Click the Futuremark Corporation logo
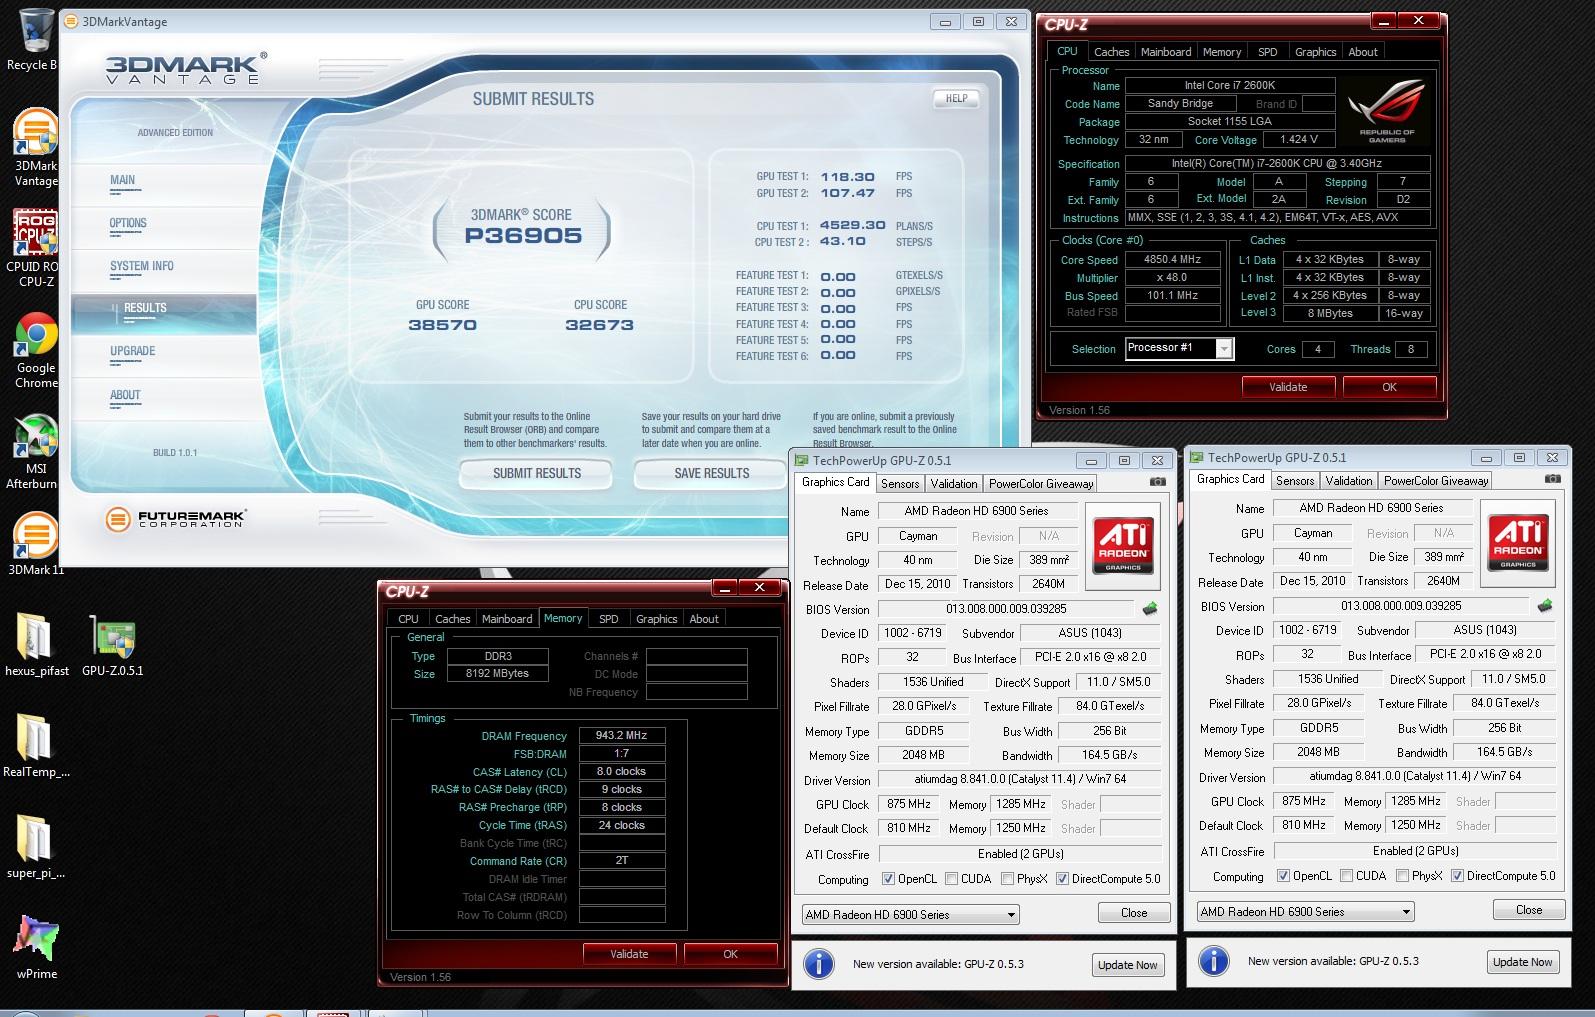 point(176,519)
